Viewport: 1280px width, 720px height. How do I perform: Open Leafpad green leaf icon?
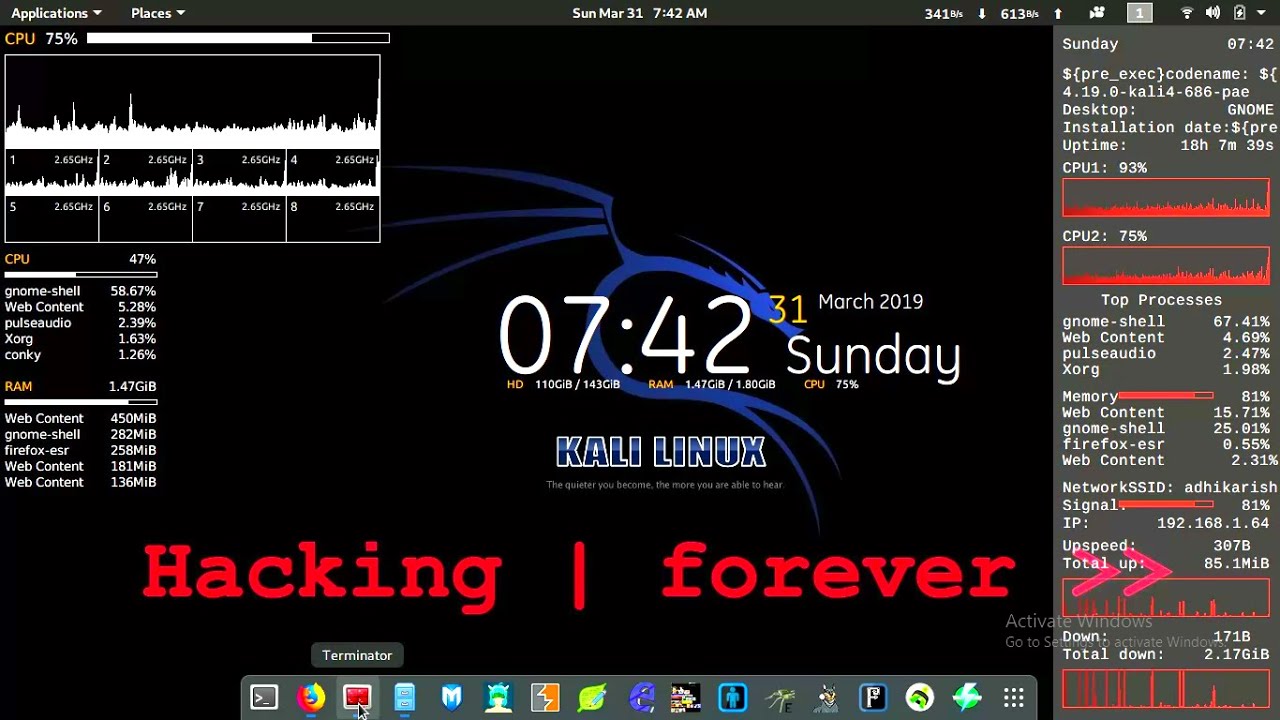pyautogui.click(x=592, y=697)
